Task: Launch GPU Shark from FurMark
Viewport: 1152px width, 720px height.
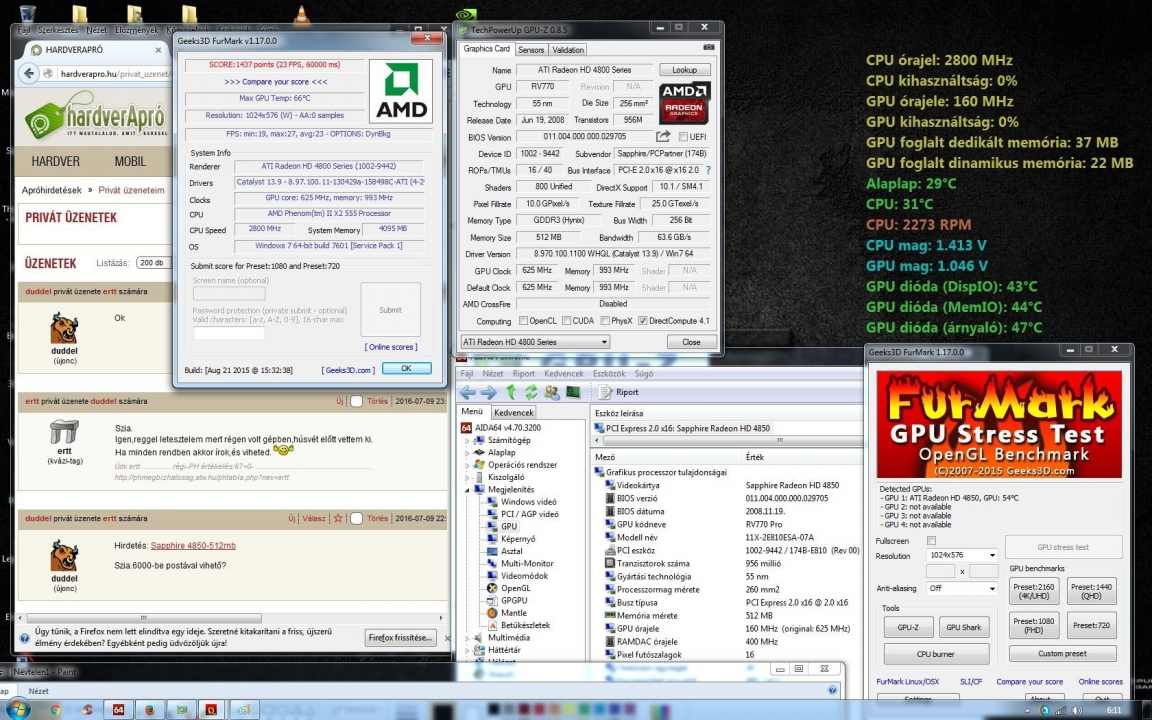Action: pyautogui.click(x=963, y=627)
